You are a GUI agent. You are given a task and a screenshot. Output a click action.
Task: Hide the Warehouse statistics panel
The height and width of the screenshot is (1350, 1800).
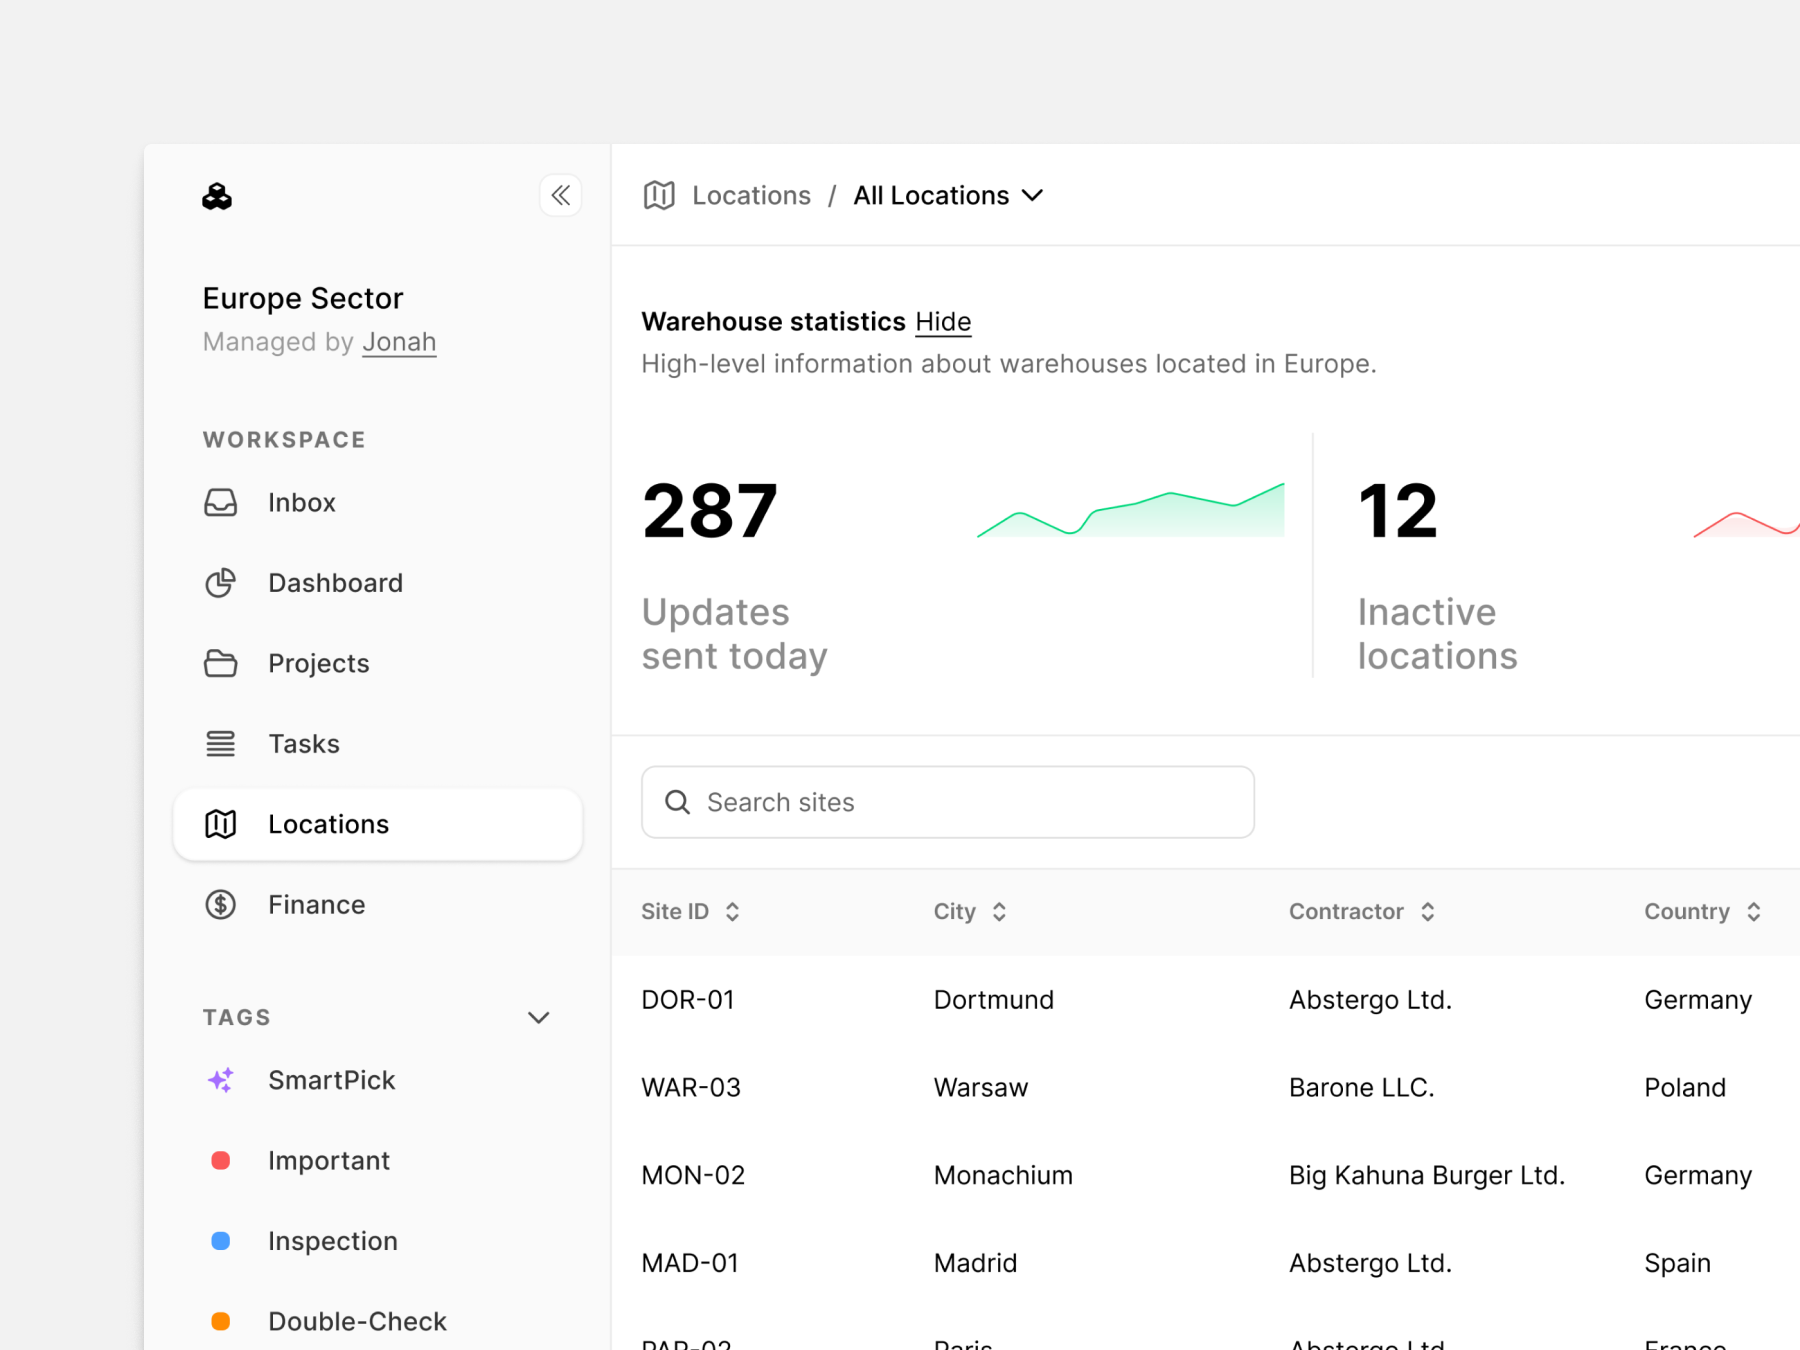(943, 321)
